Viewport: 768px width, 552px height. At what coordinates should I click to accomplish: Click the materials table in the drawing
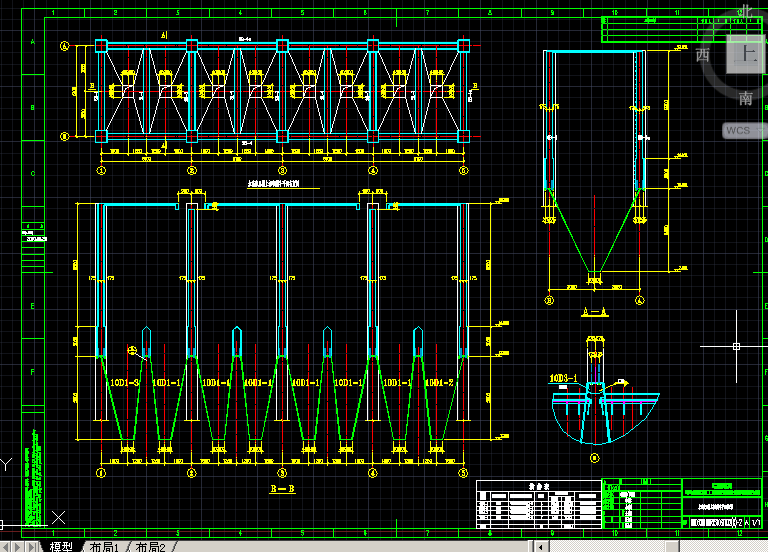coord(537,503)
